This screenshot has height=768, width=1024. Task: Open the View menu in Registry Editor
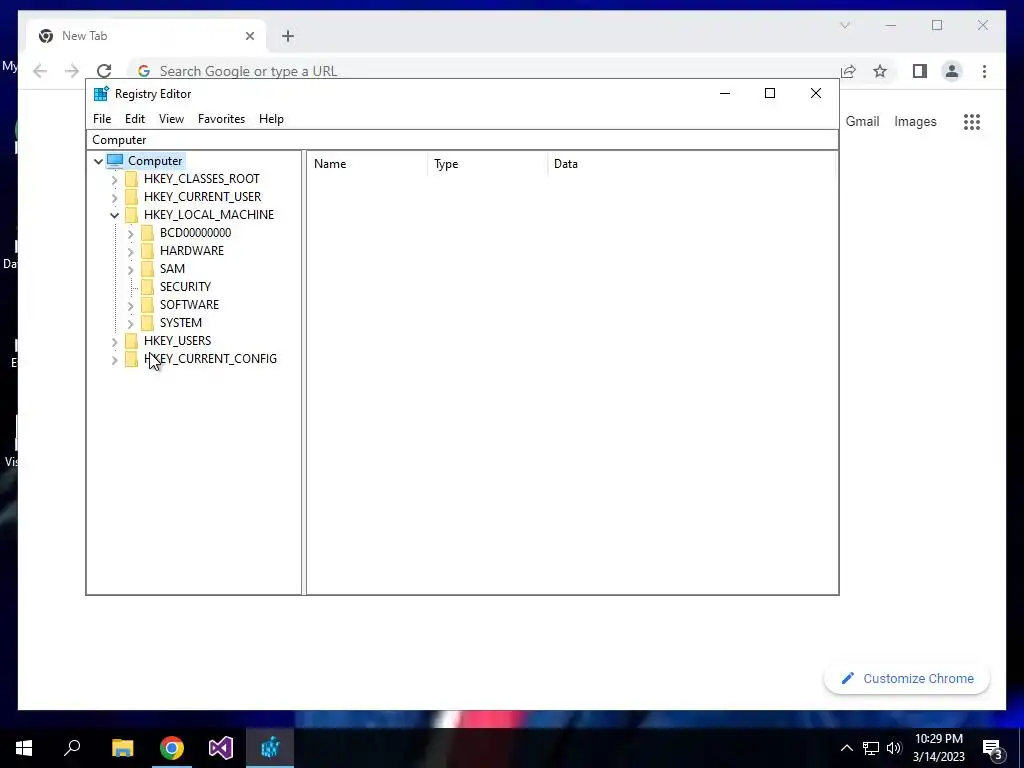point(171,119)
